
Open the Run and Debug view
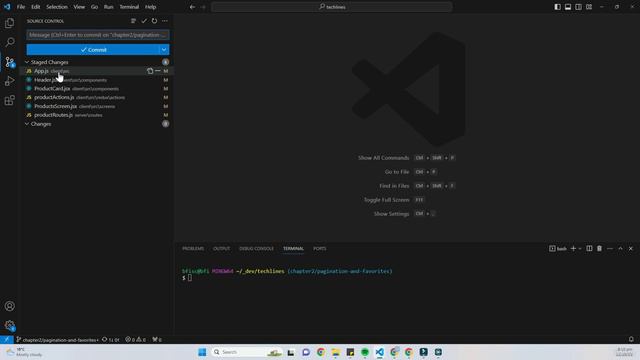click(9, 81)
